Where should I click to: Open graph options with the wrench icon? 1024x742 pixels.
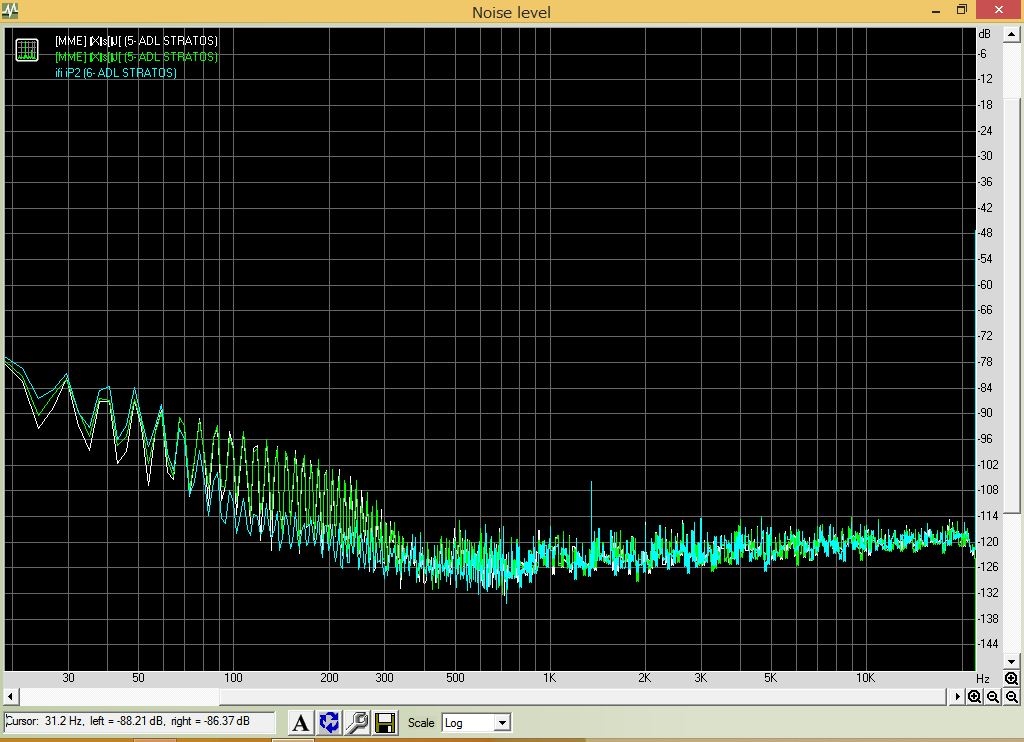(357, 722)
